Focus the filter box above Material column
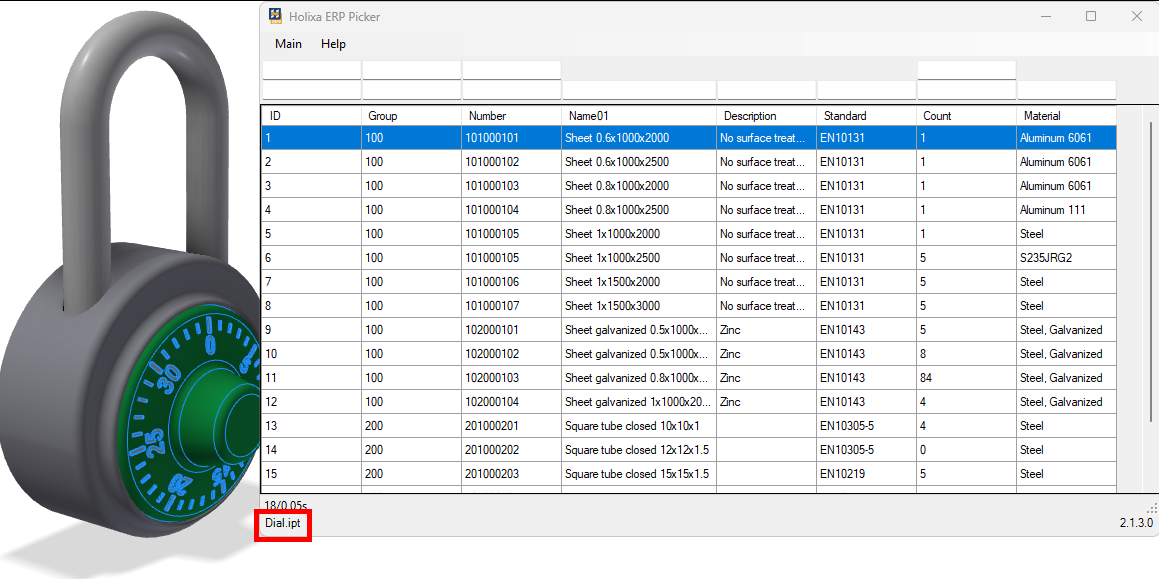Image resolution: width=1159 pixels, height=579 pixels. click(x=1065, y=91)
